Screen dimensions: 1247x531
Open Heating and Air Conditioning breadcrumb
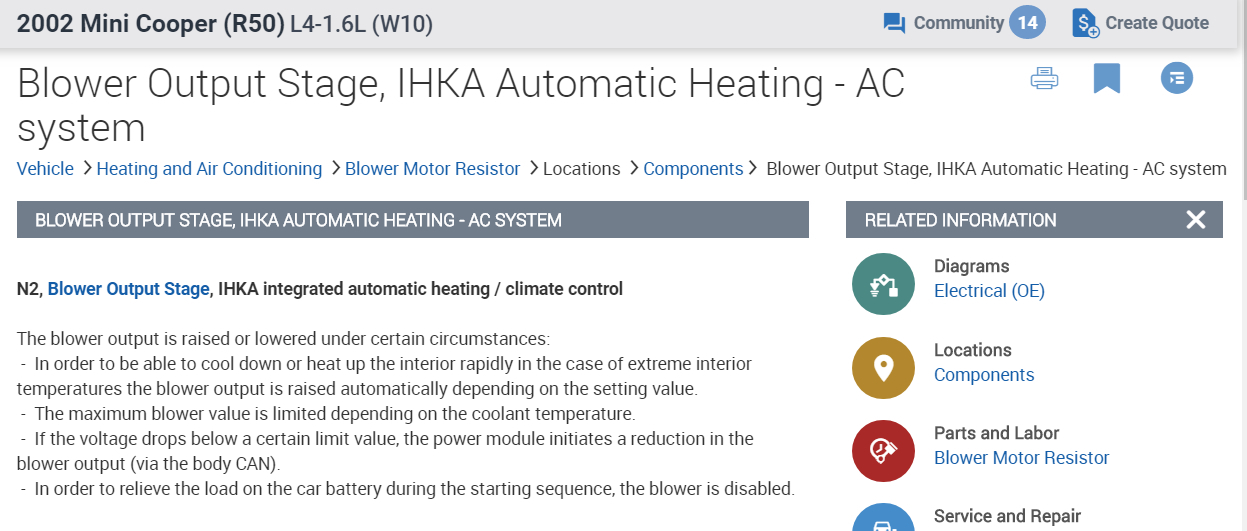[x=209, y=169]
